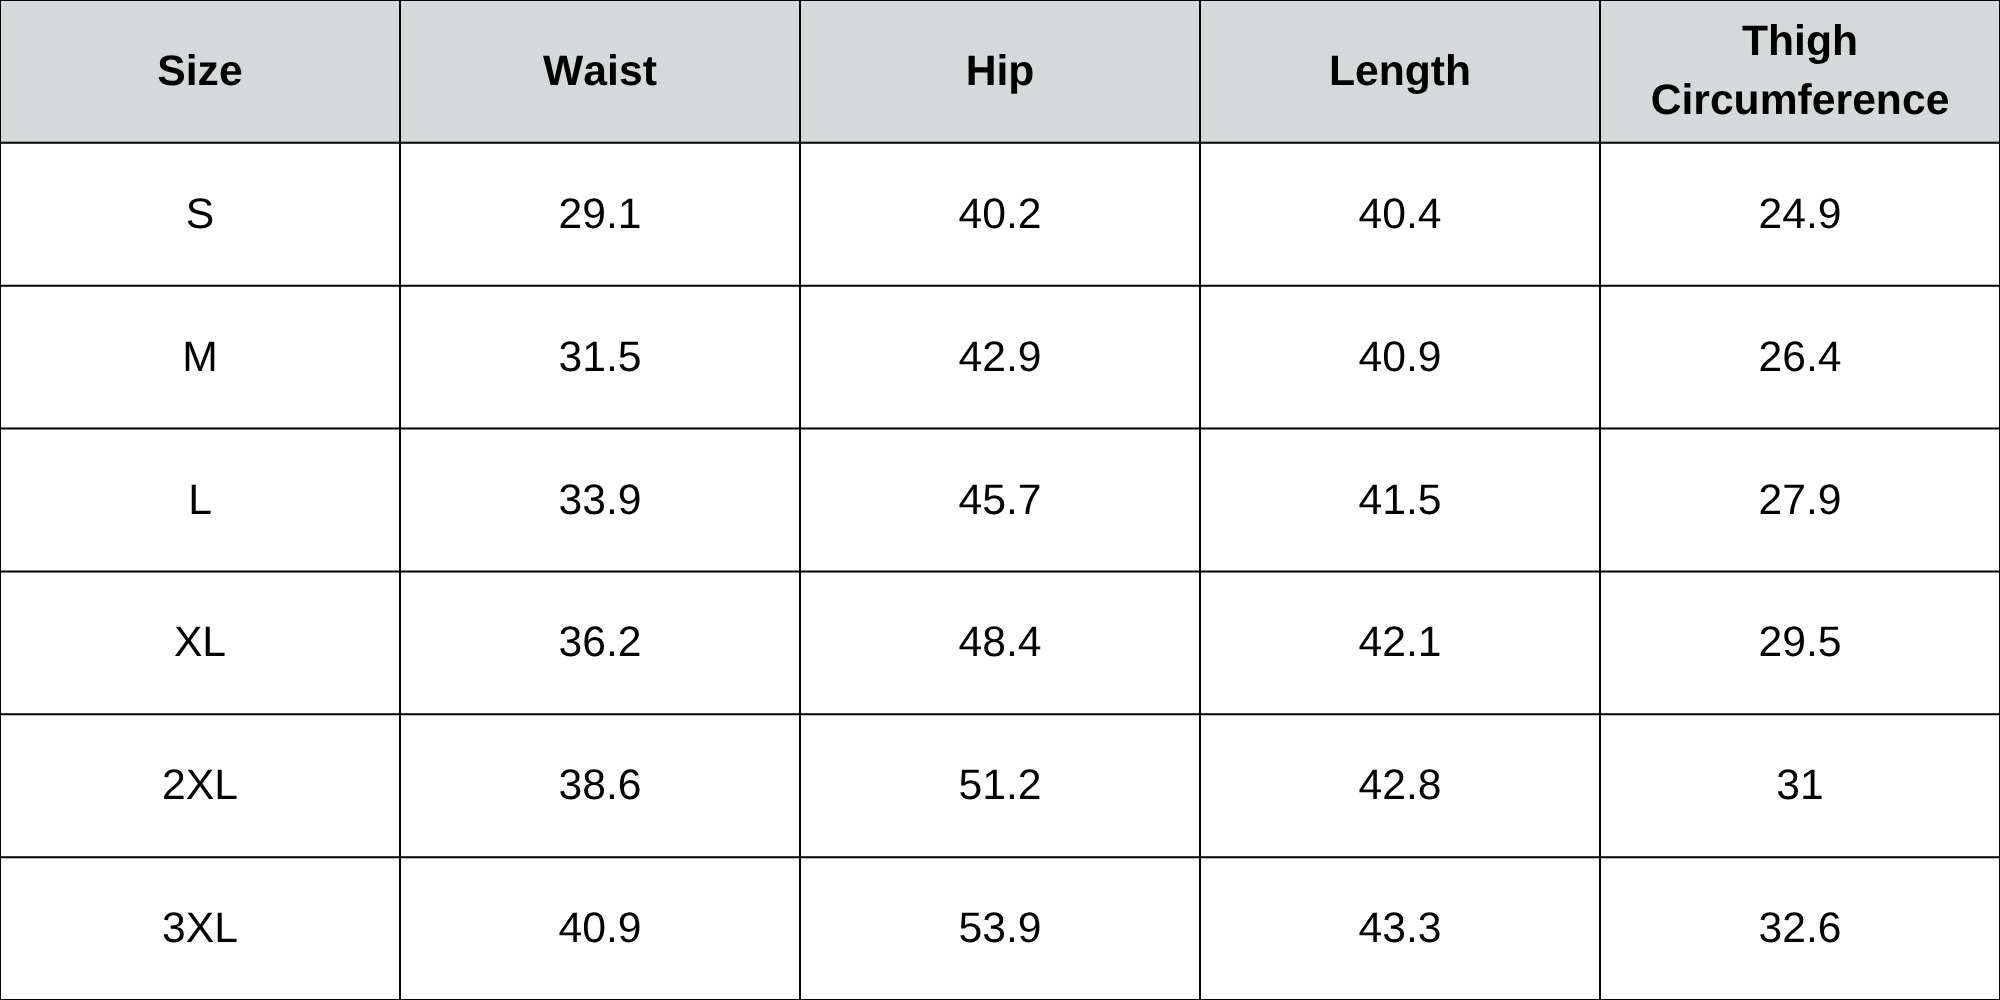Select the XL size row label
Image resolution: width=2000 pixels, height=1000 pixels.
200,642
